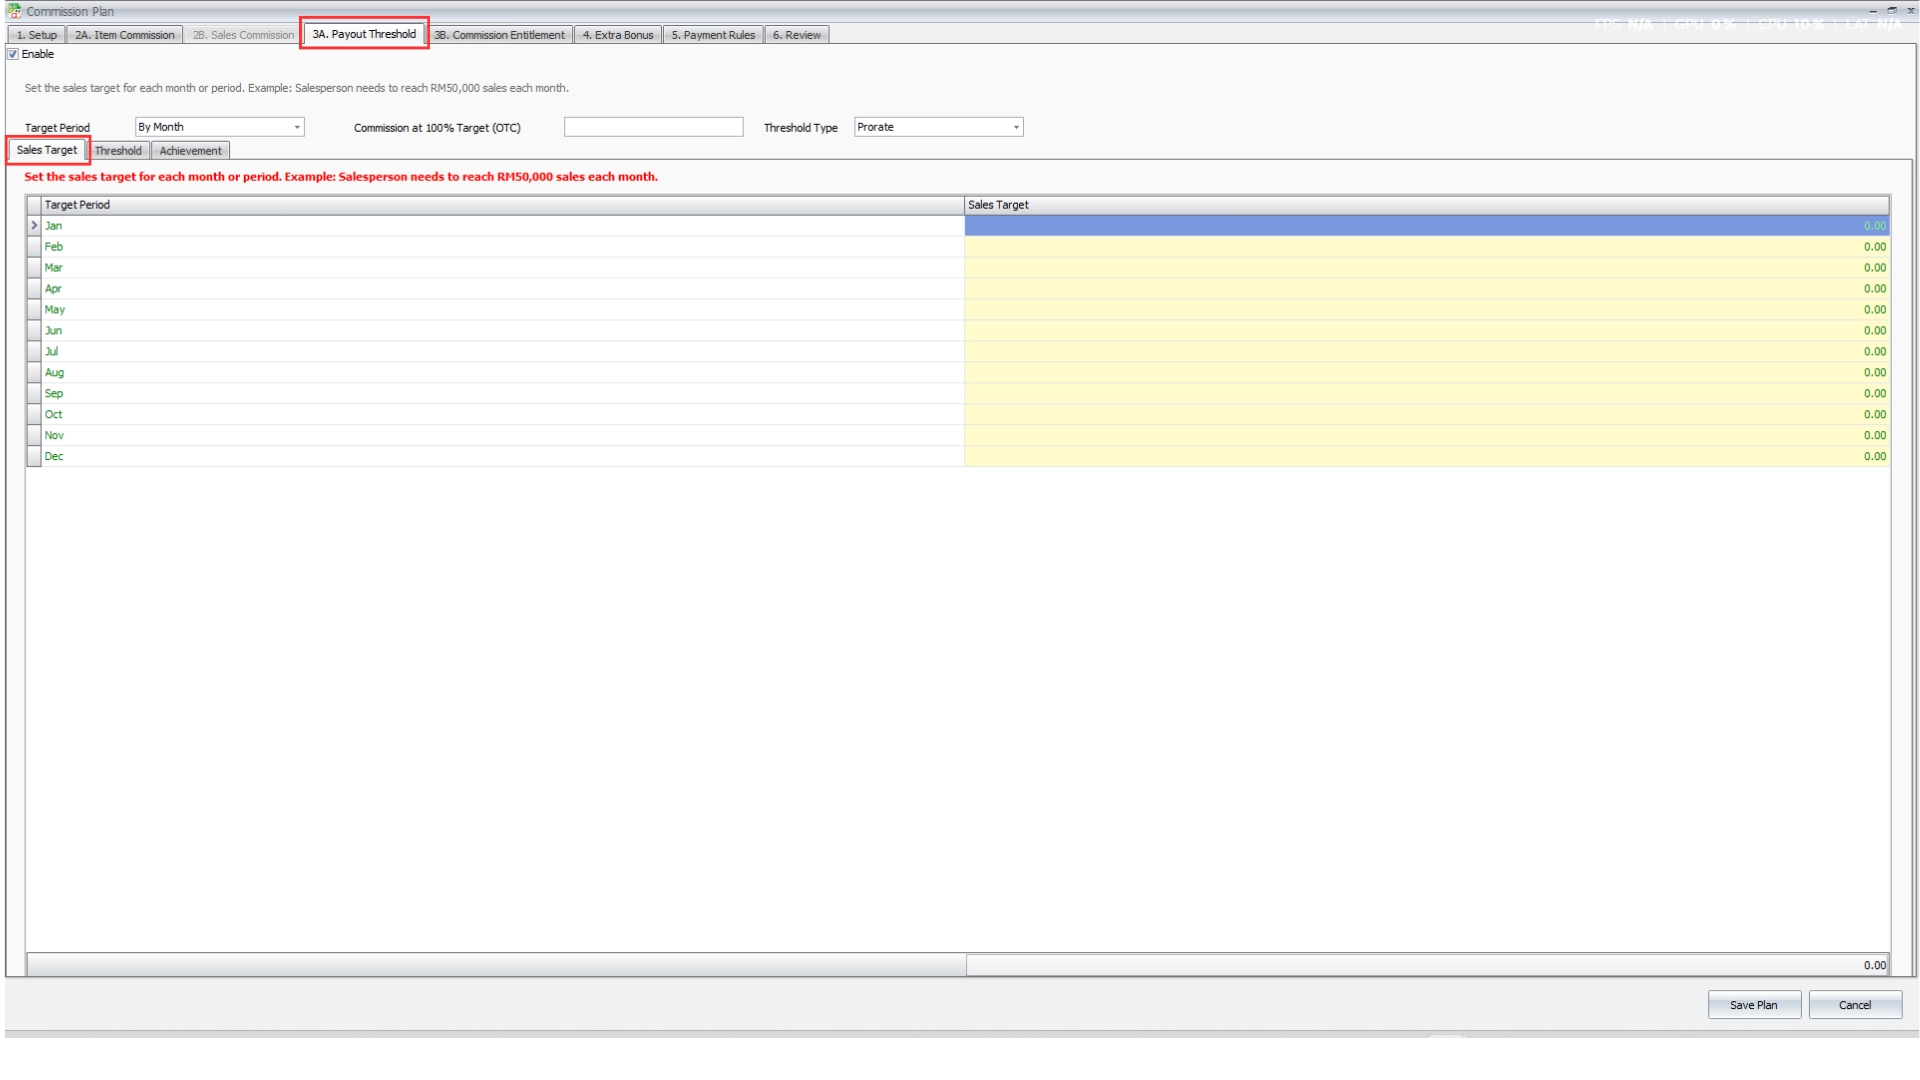
Task: Click the row selector beside Feb
Action: pyautogui.click(x=34, y=247)
